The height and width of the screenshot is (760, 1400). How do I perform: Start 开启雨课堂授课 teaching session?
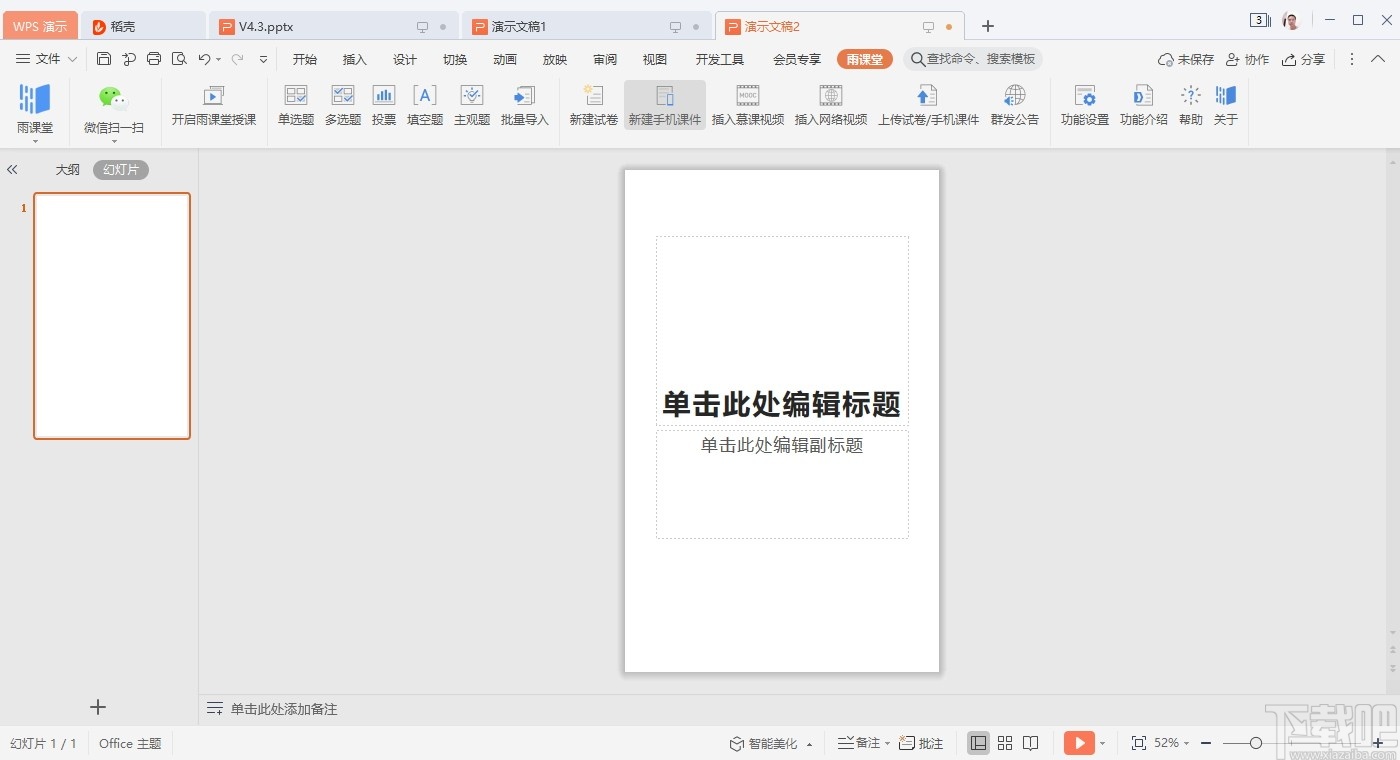click(213, 106)
